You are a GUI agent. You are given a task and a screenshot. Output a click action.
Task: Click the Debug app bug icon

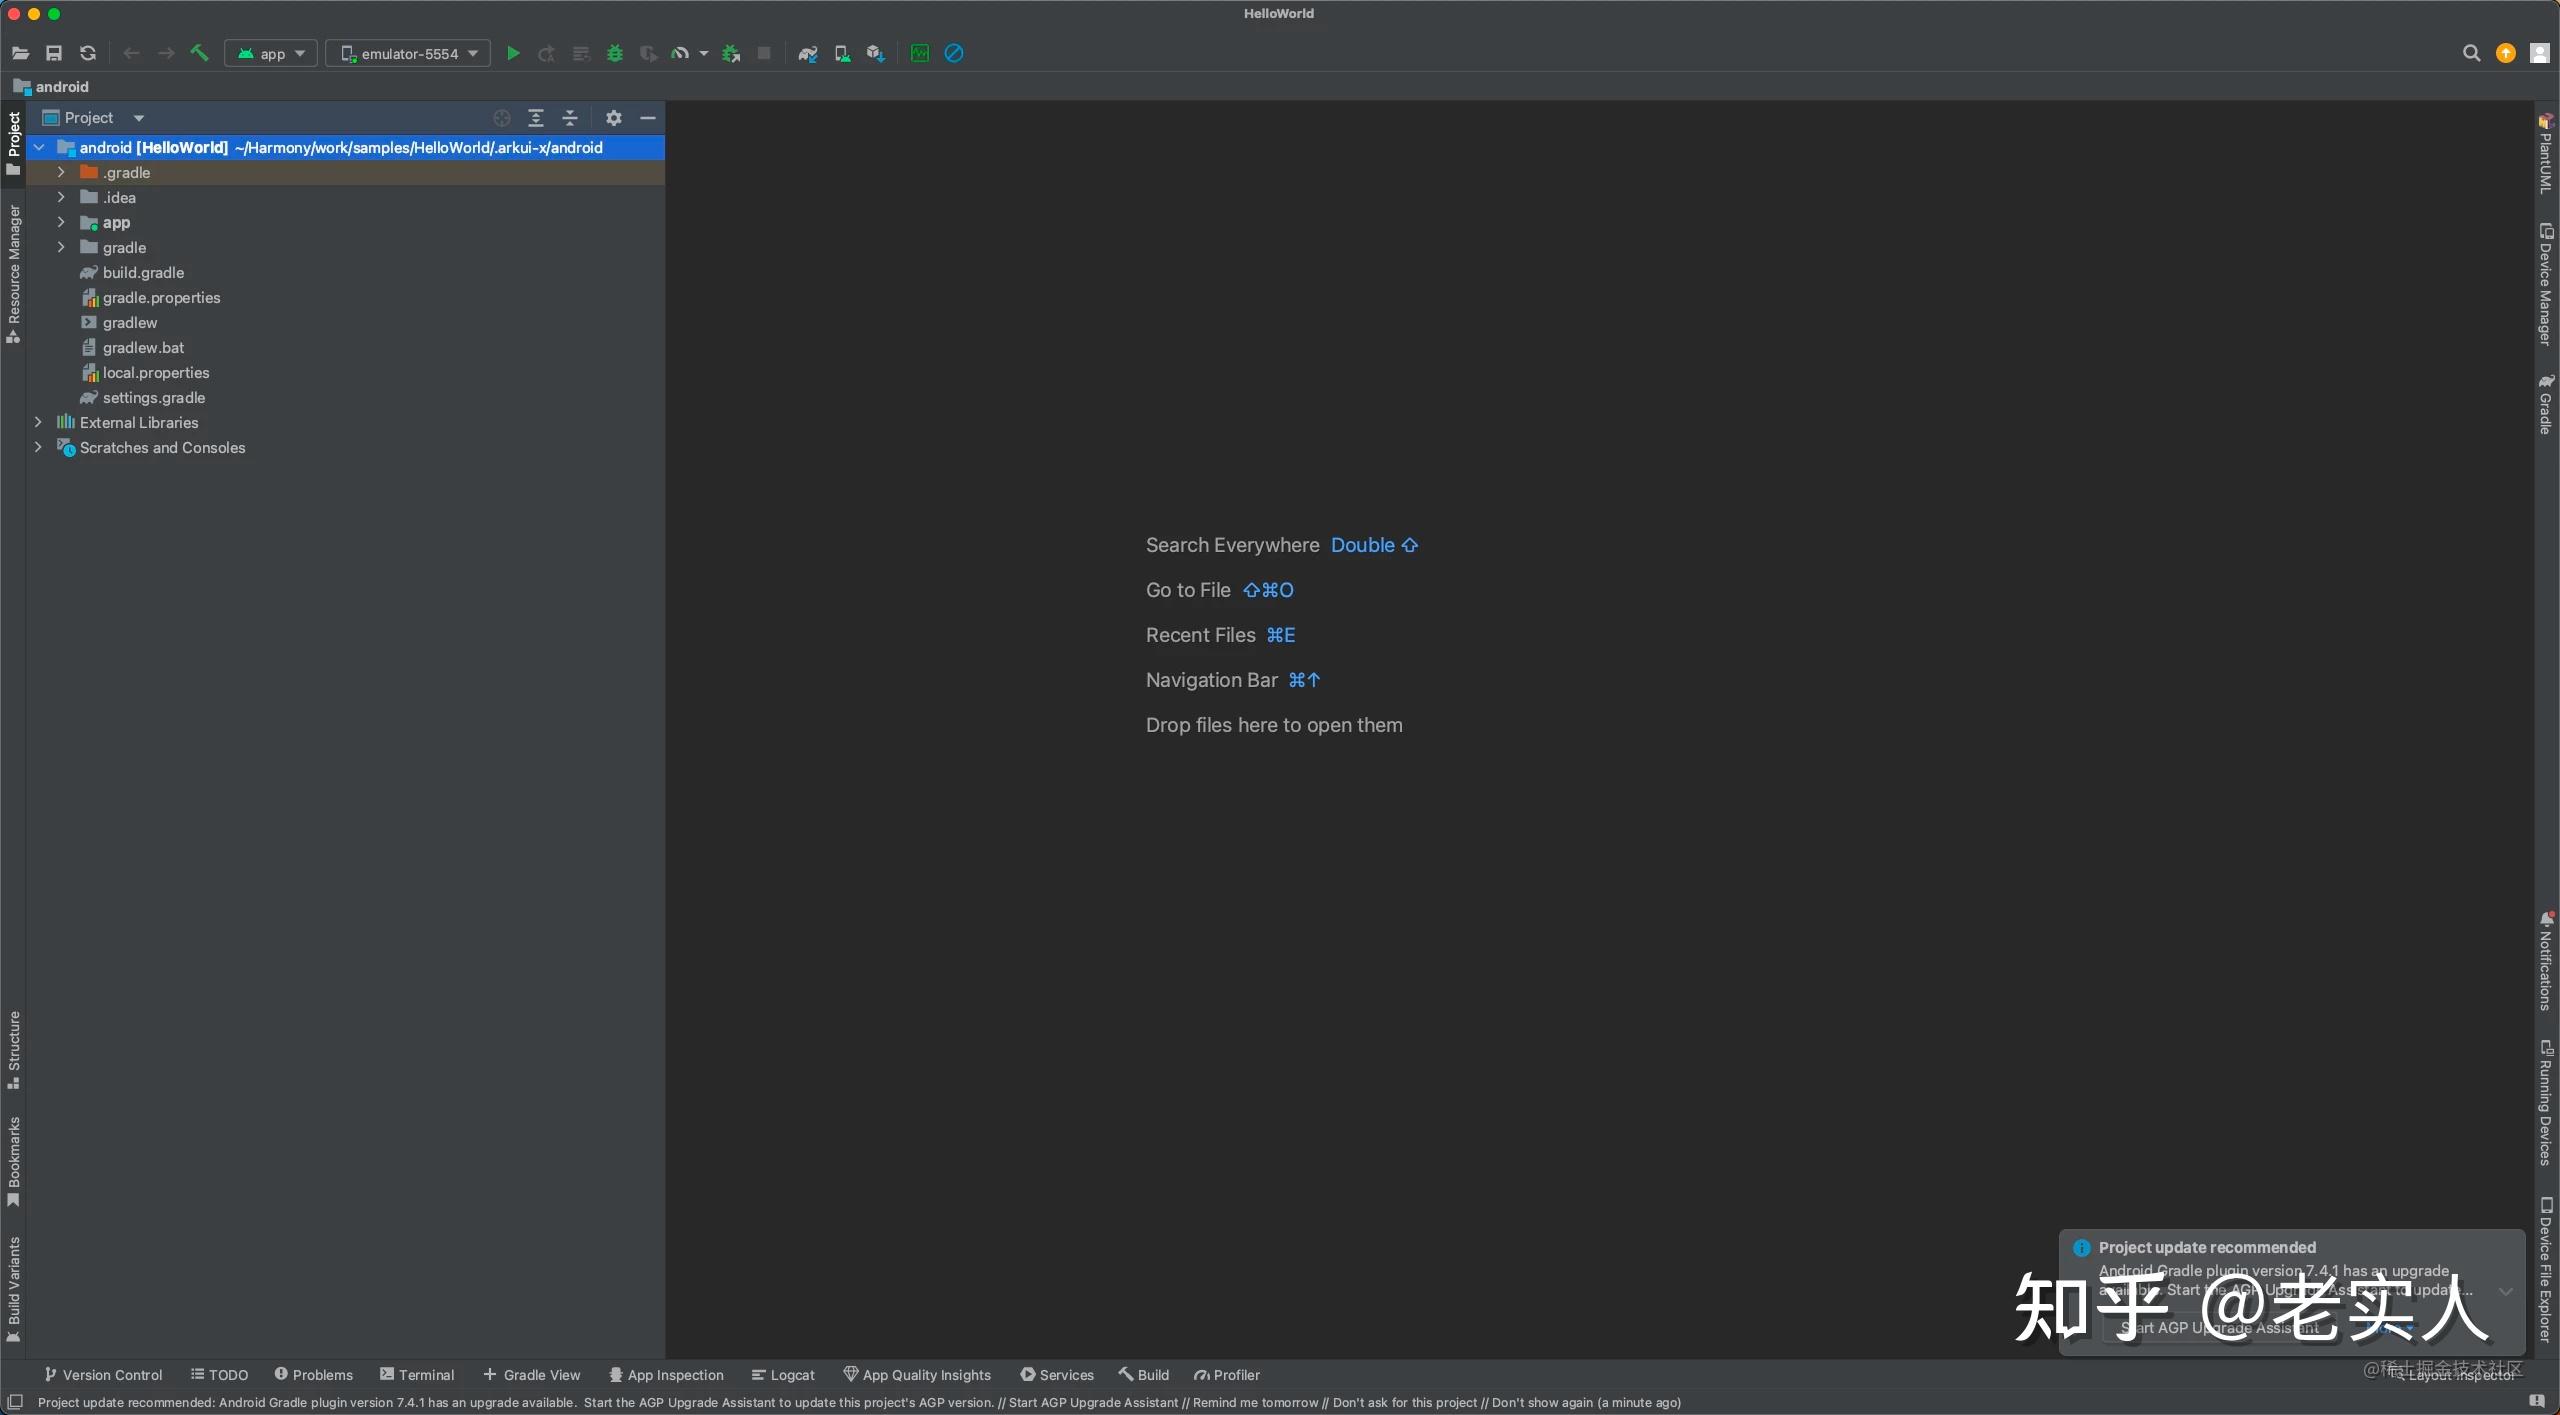coord(615,53)
